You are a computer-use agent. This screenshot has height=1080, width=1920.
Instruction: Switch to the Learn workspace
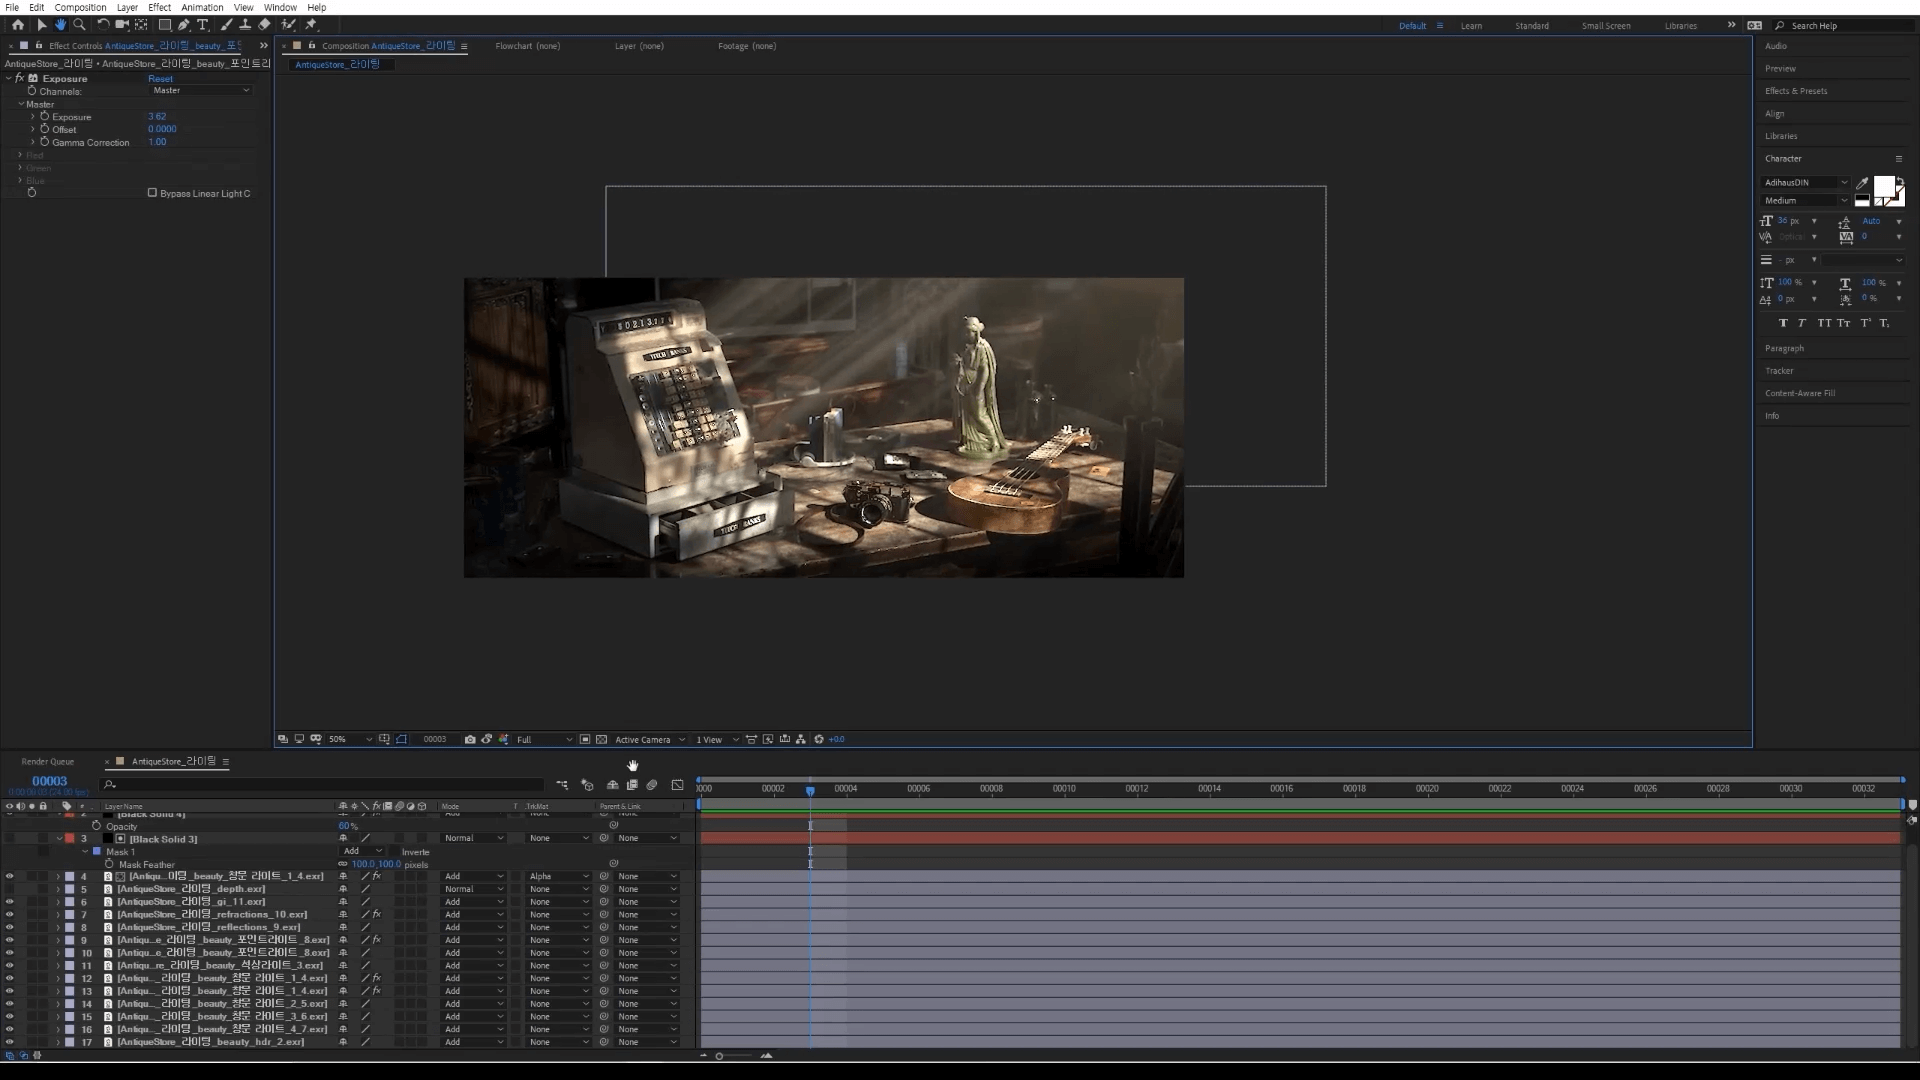click(x=1471, y=26)
